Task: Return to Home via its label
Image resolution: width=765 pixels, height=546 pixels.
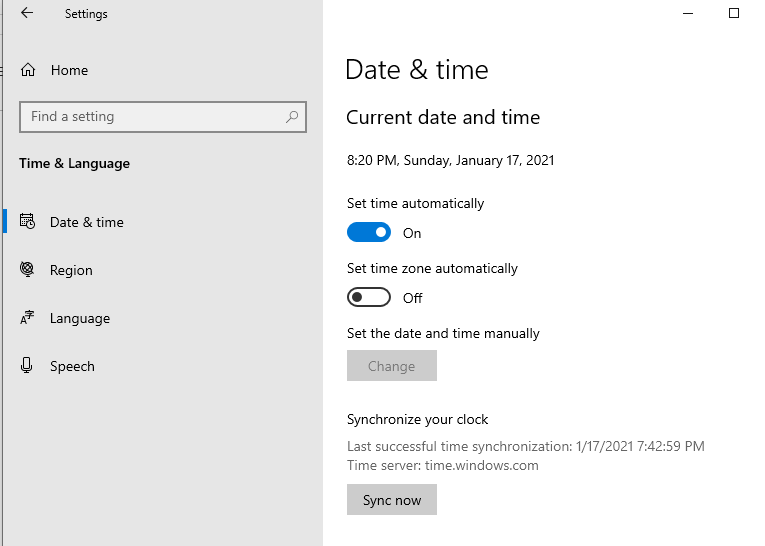Action: point(69,70)
